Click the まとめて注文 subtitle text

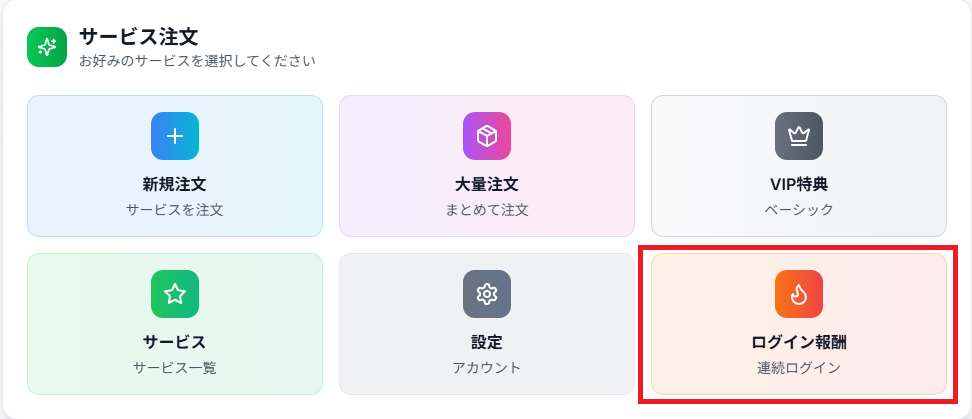[487, 210]
